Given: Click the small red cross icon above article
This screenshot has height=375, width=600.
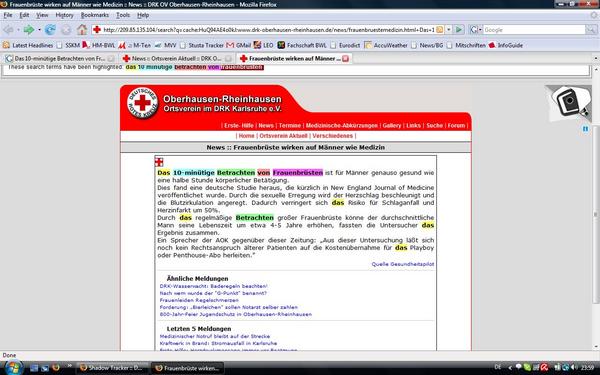Looking at the screenshot, I should (159, 162).
